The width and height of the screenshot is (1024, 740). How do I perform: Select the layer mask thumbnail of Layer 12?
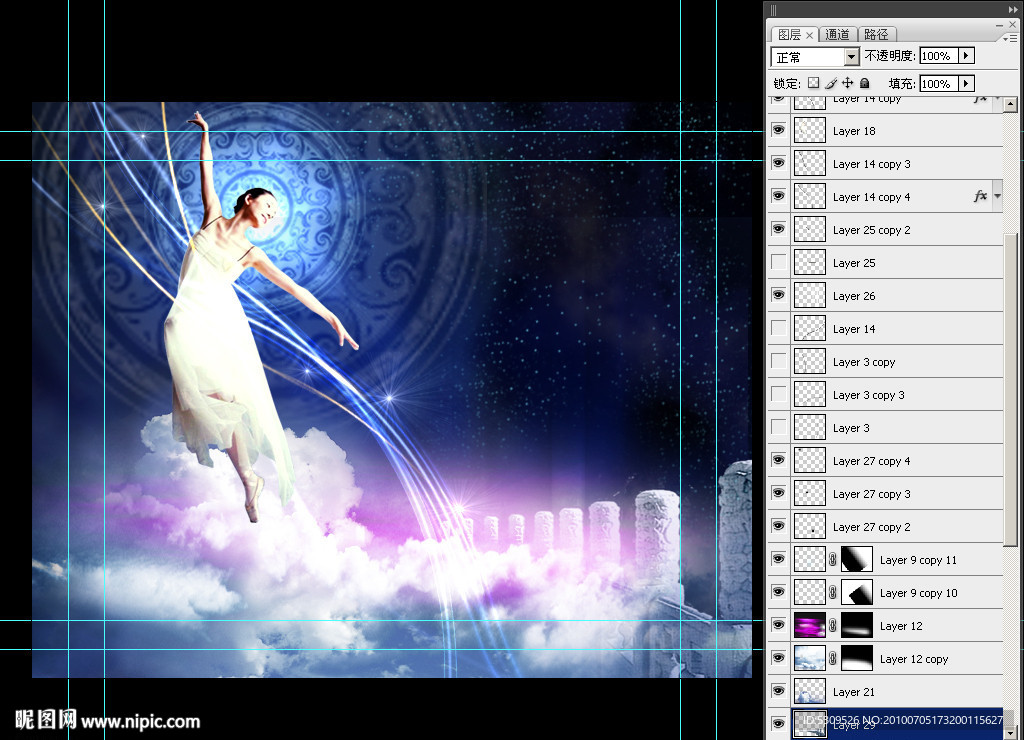coord(857,625)
